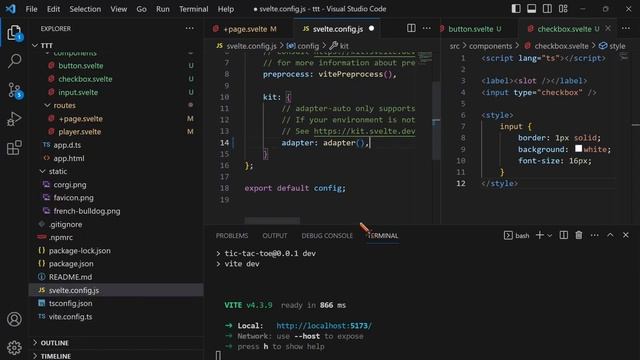This screenshot has width=640, height=360.
Task: Open the Edit menu
Action: pos(53,9)
